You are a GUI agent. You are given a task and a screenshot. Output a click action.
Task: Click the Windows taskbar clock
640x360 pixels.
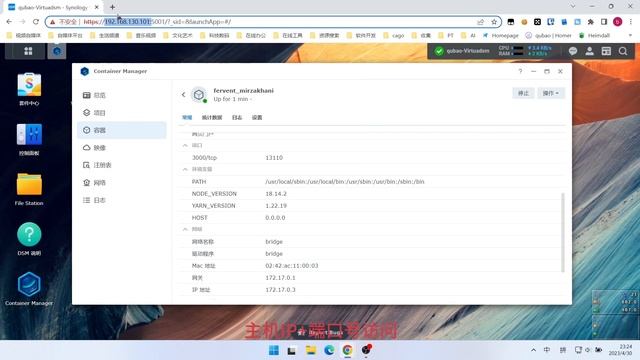coord(621,350)
